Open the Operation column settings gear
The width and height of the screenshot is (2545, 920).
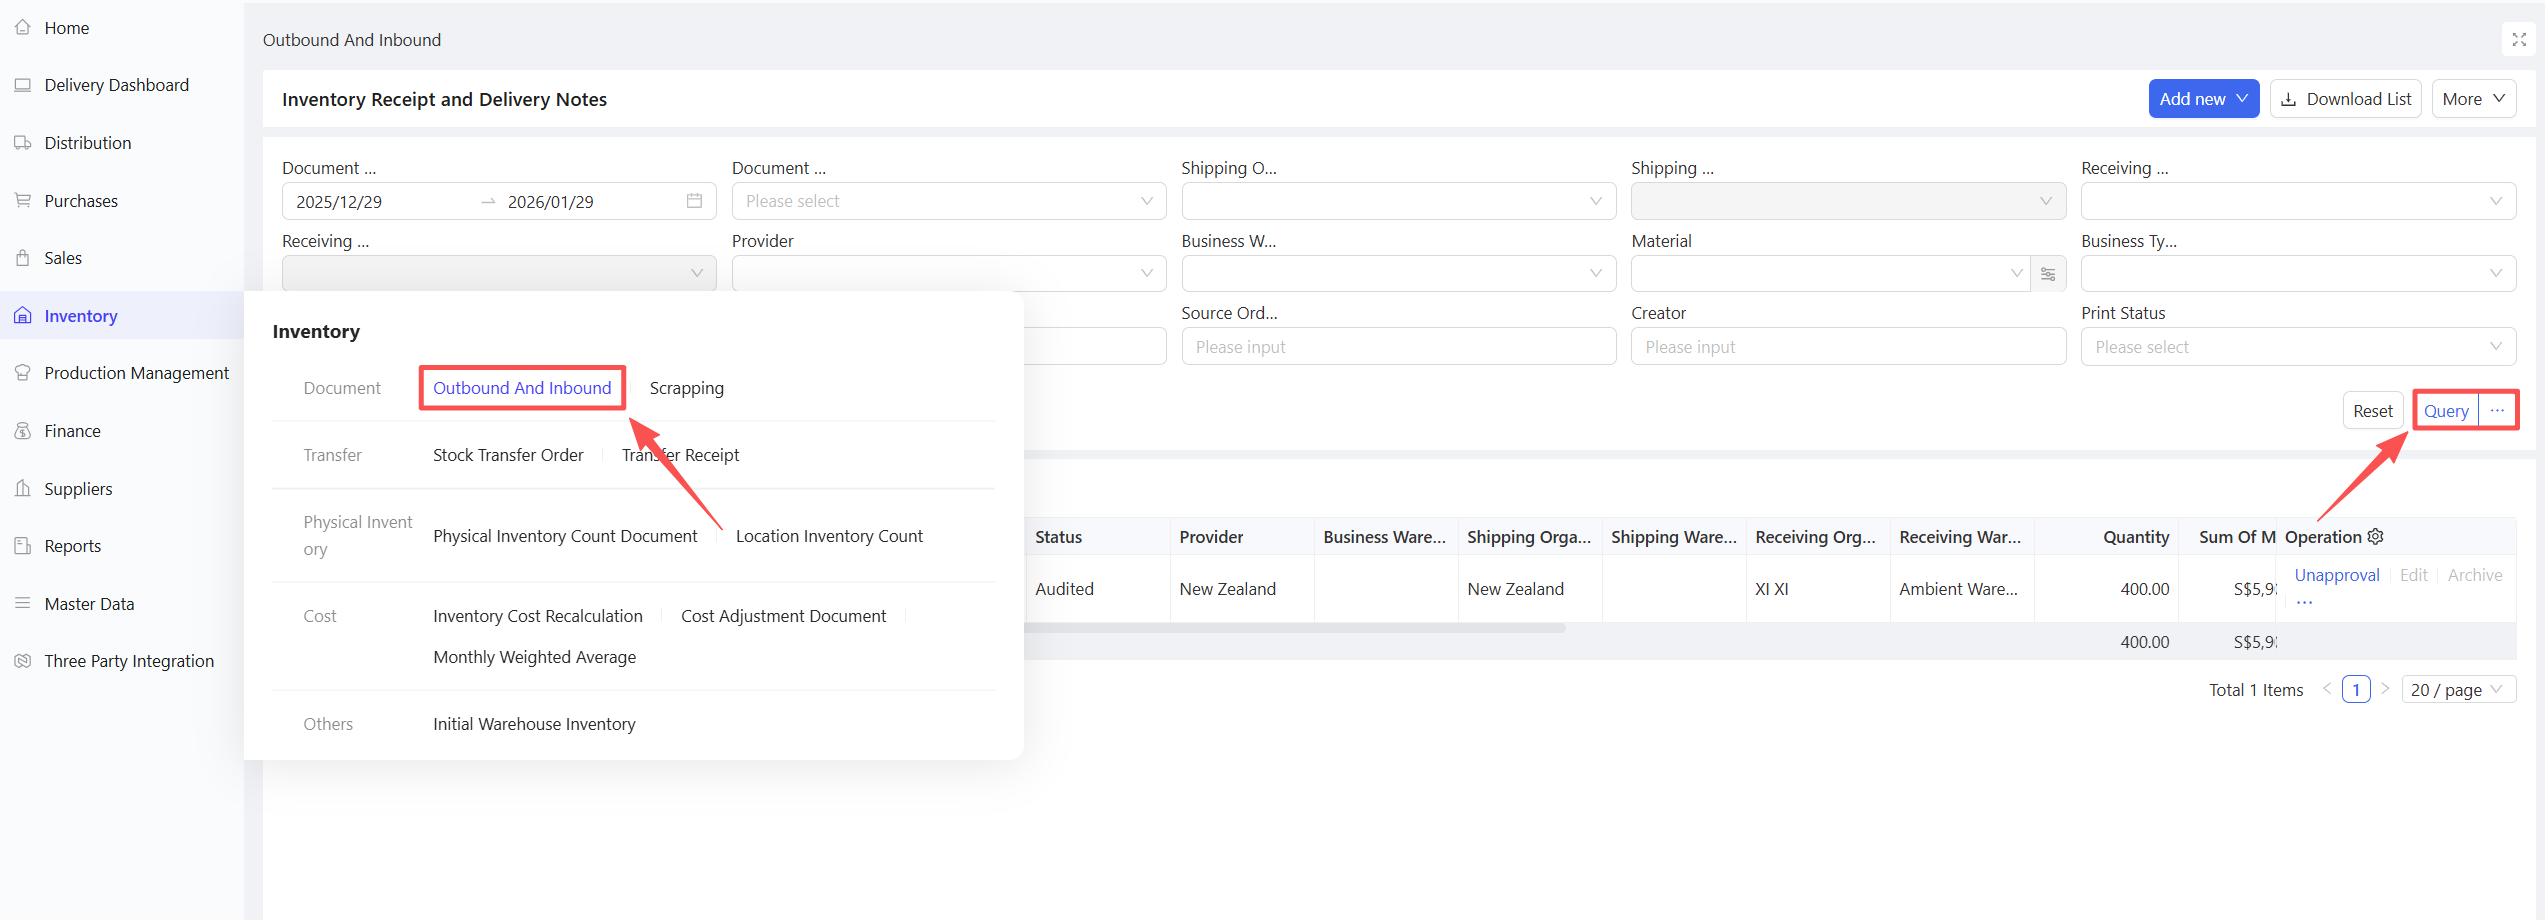2376,537
